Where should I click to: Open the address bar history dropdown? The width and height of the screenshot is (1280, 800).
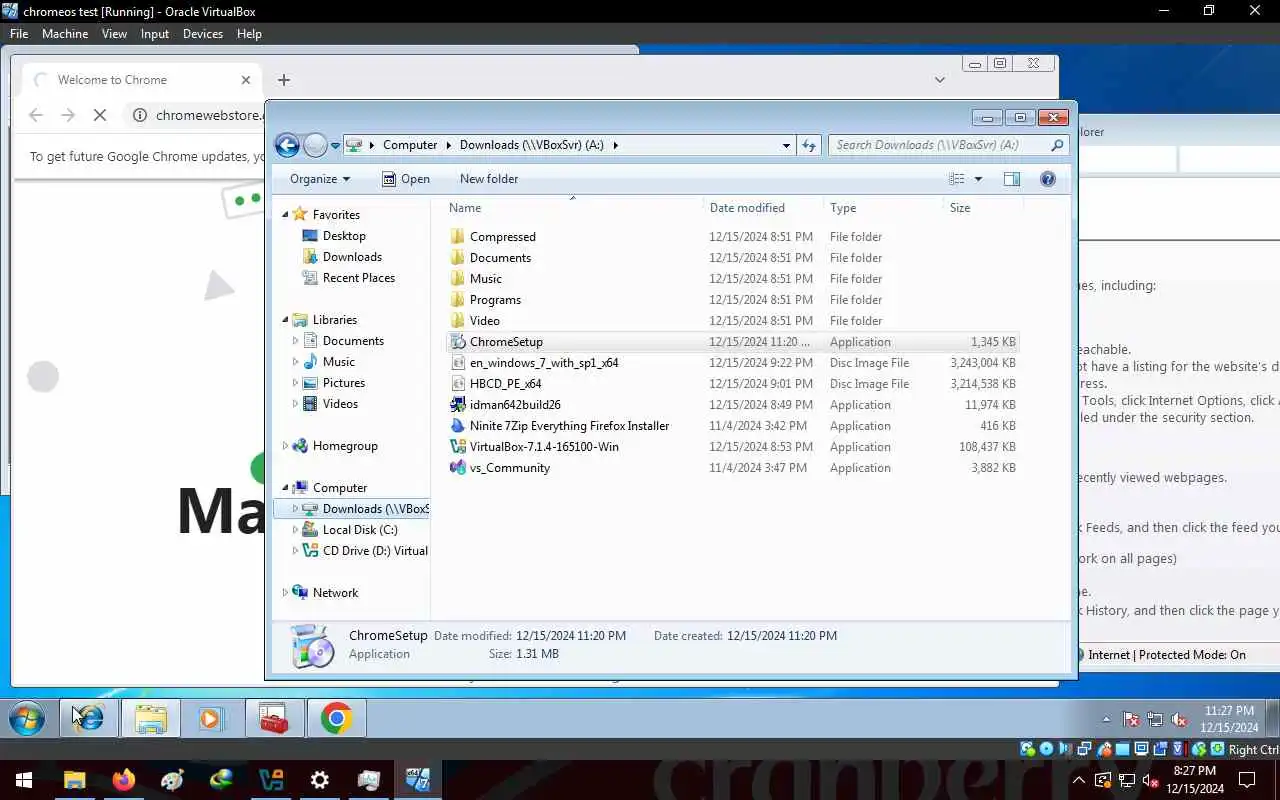click(x=786, y=145)
